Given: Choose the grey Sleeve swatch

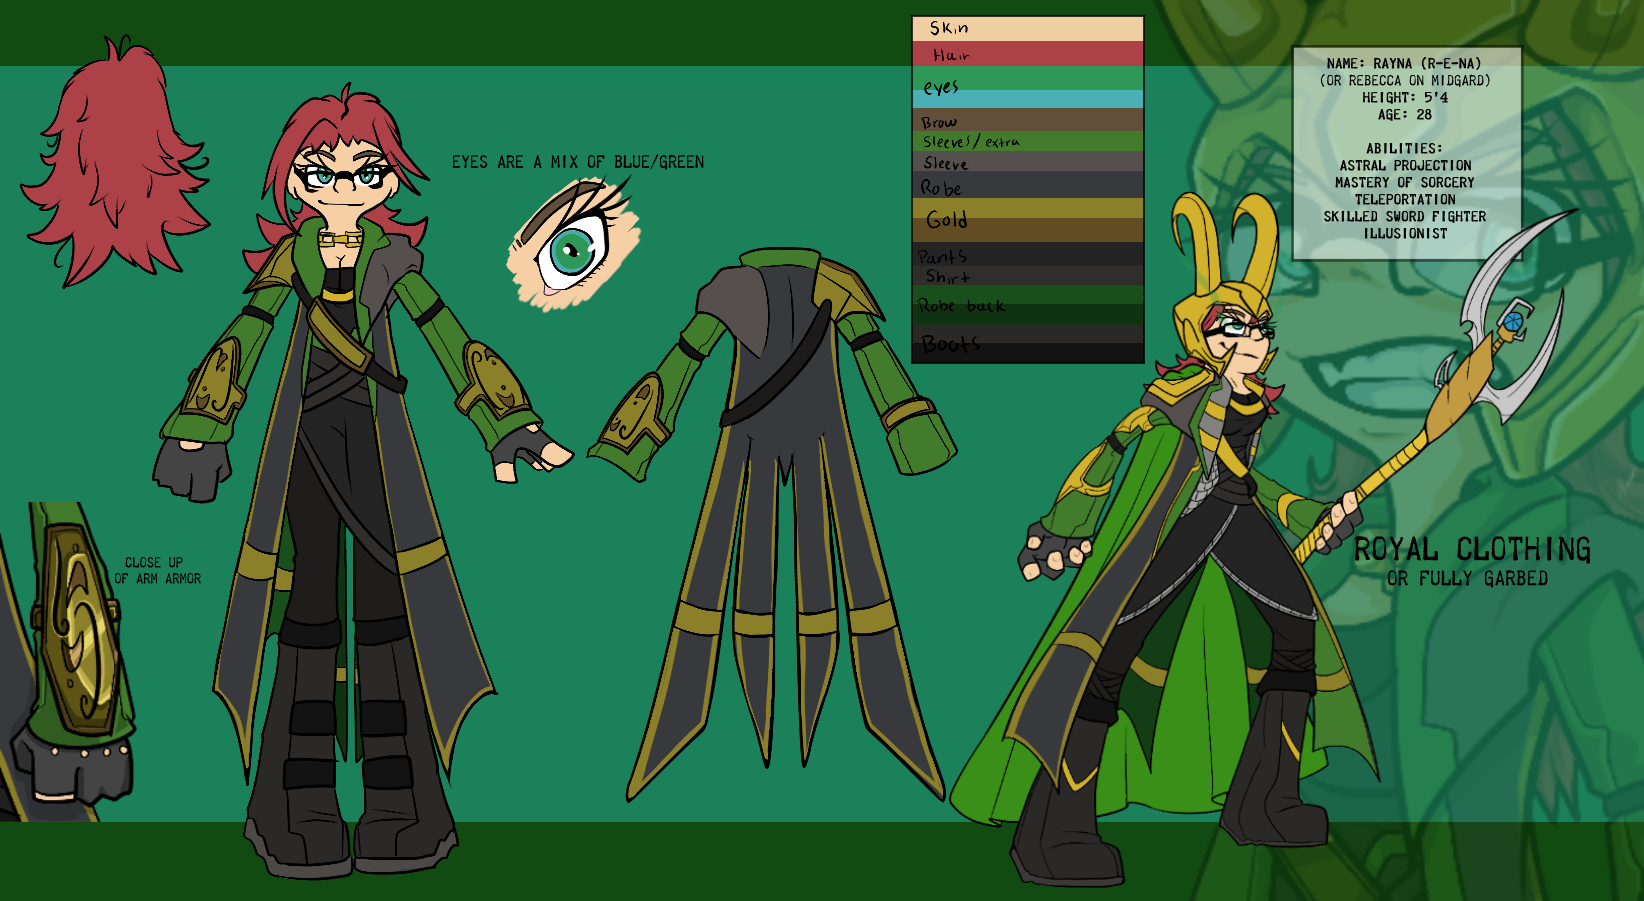Looking at the screenshot, I should [1028, 162].
